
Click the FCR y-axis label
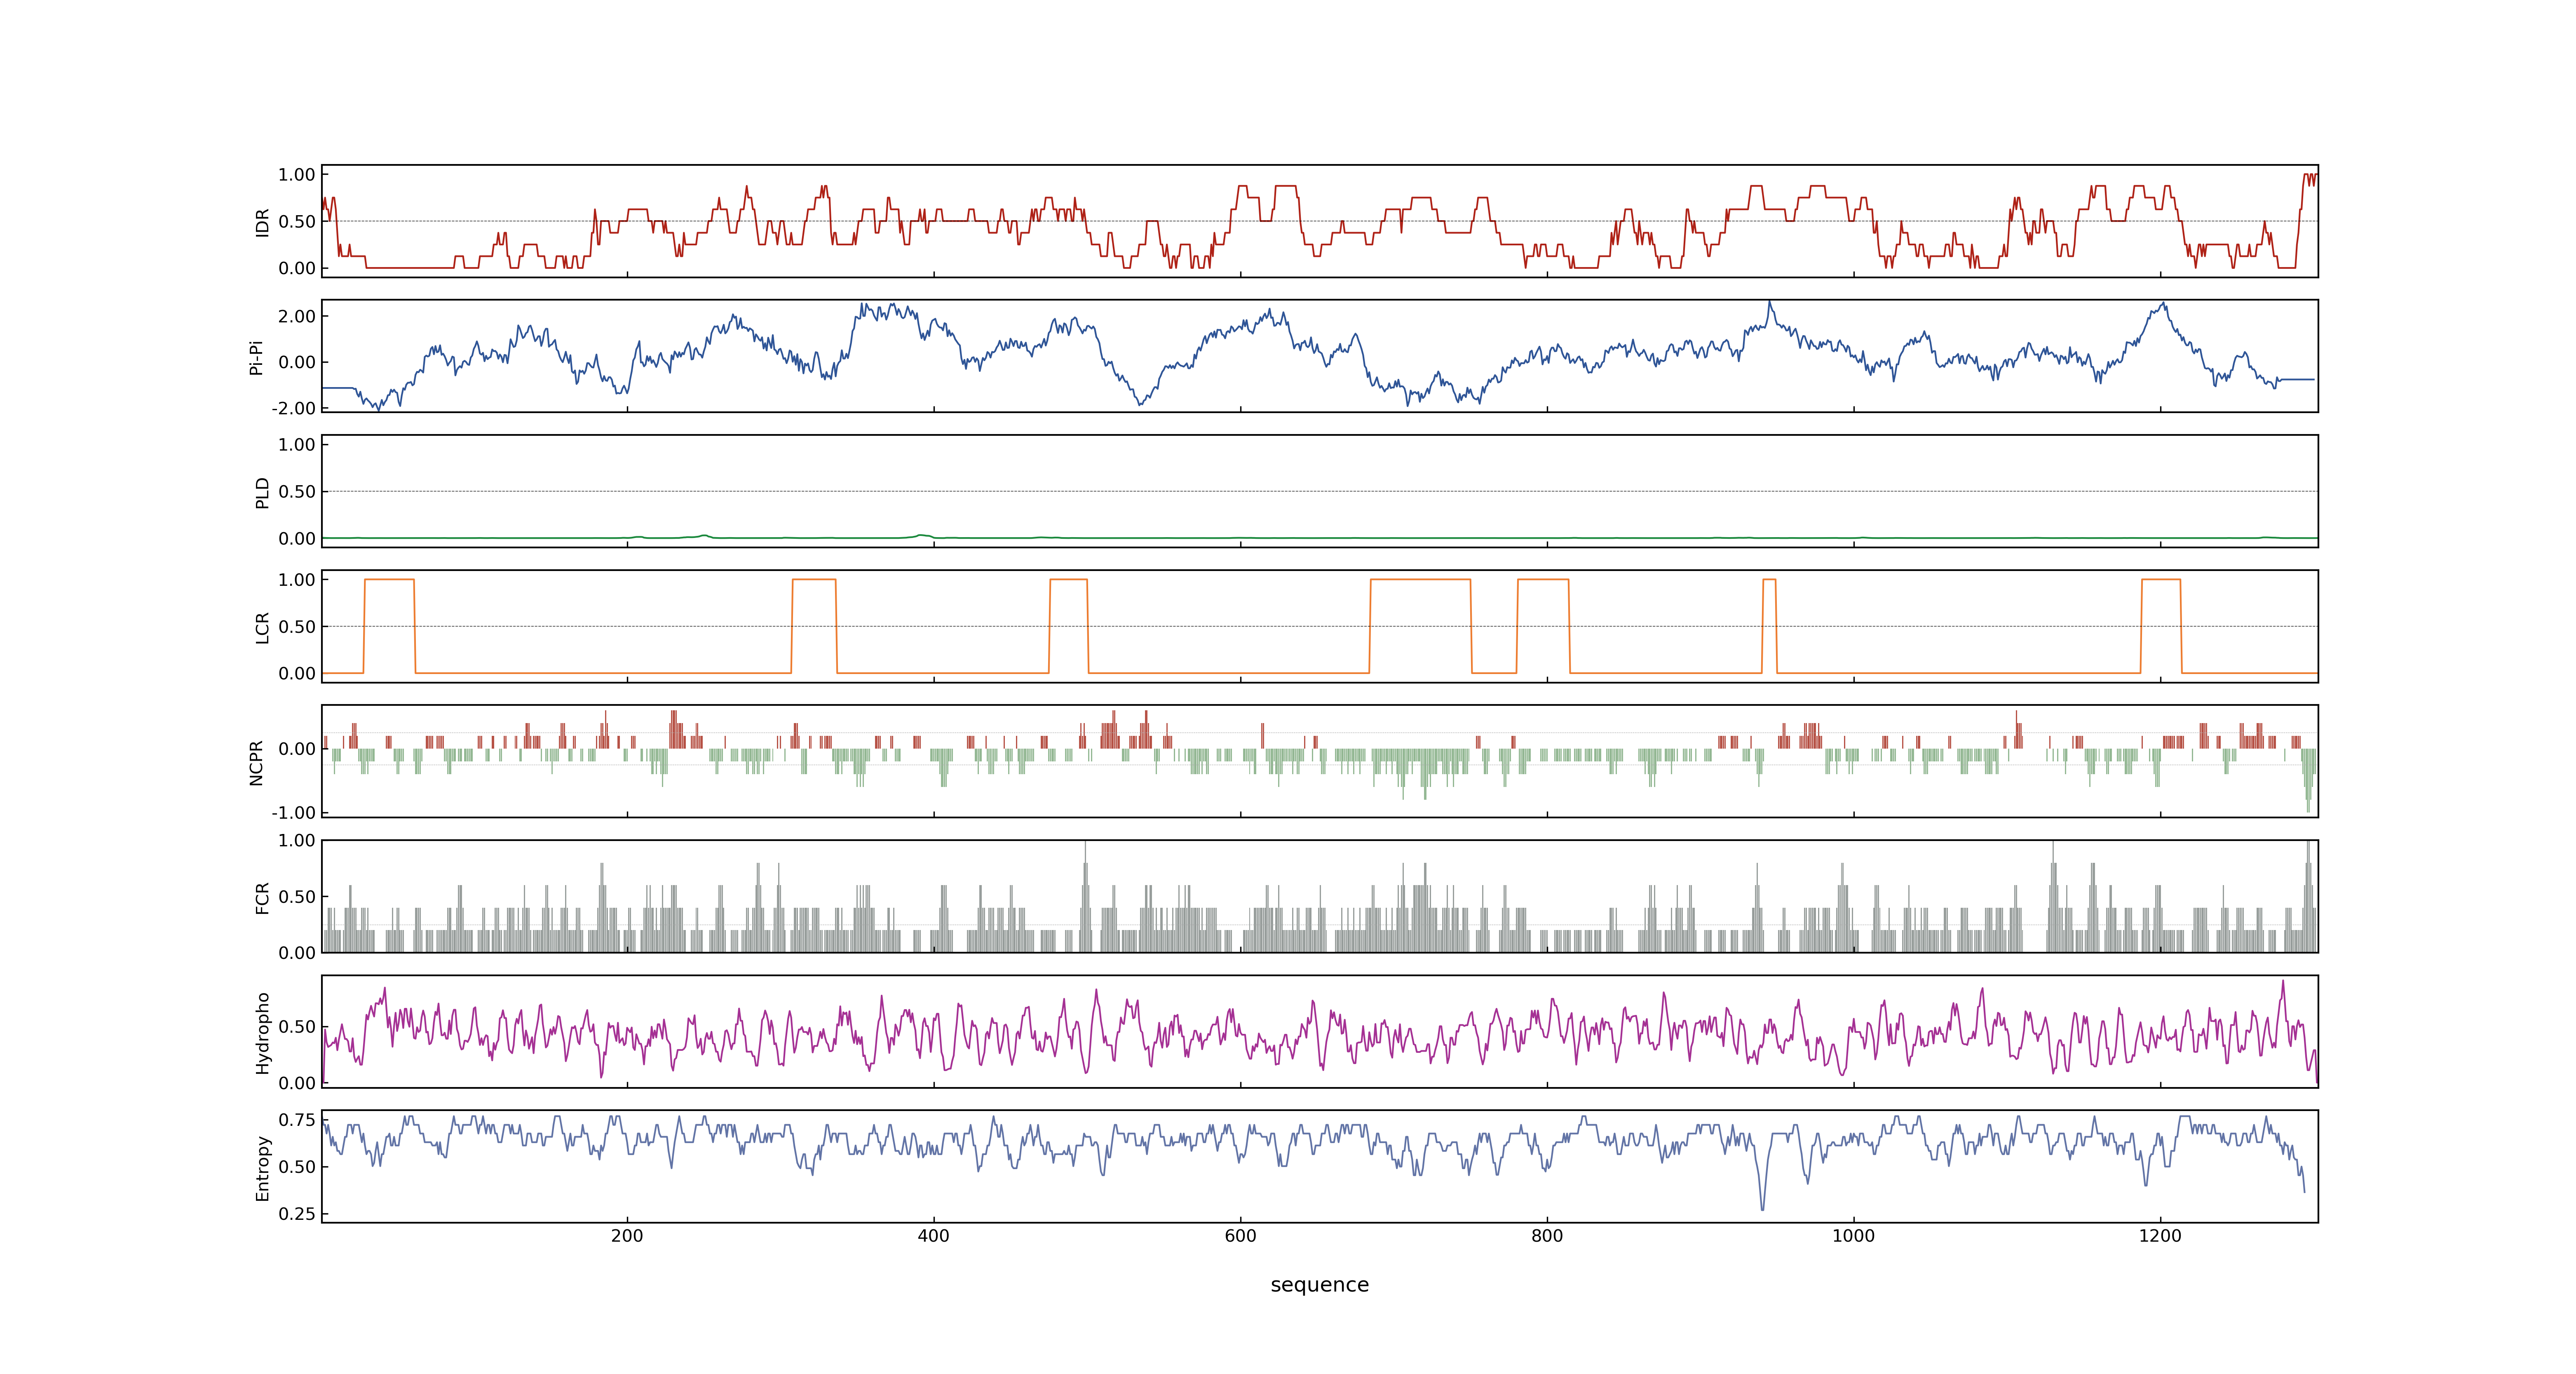coord(262,897)
